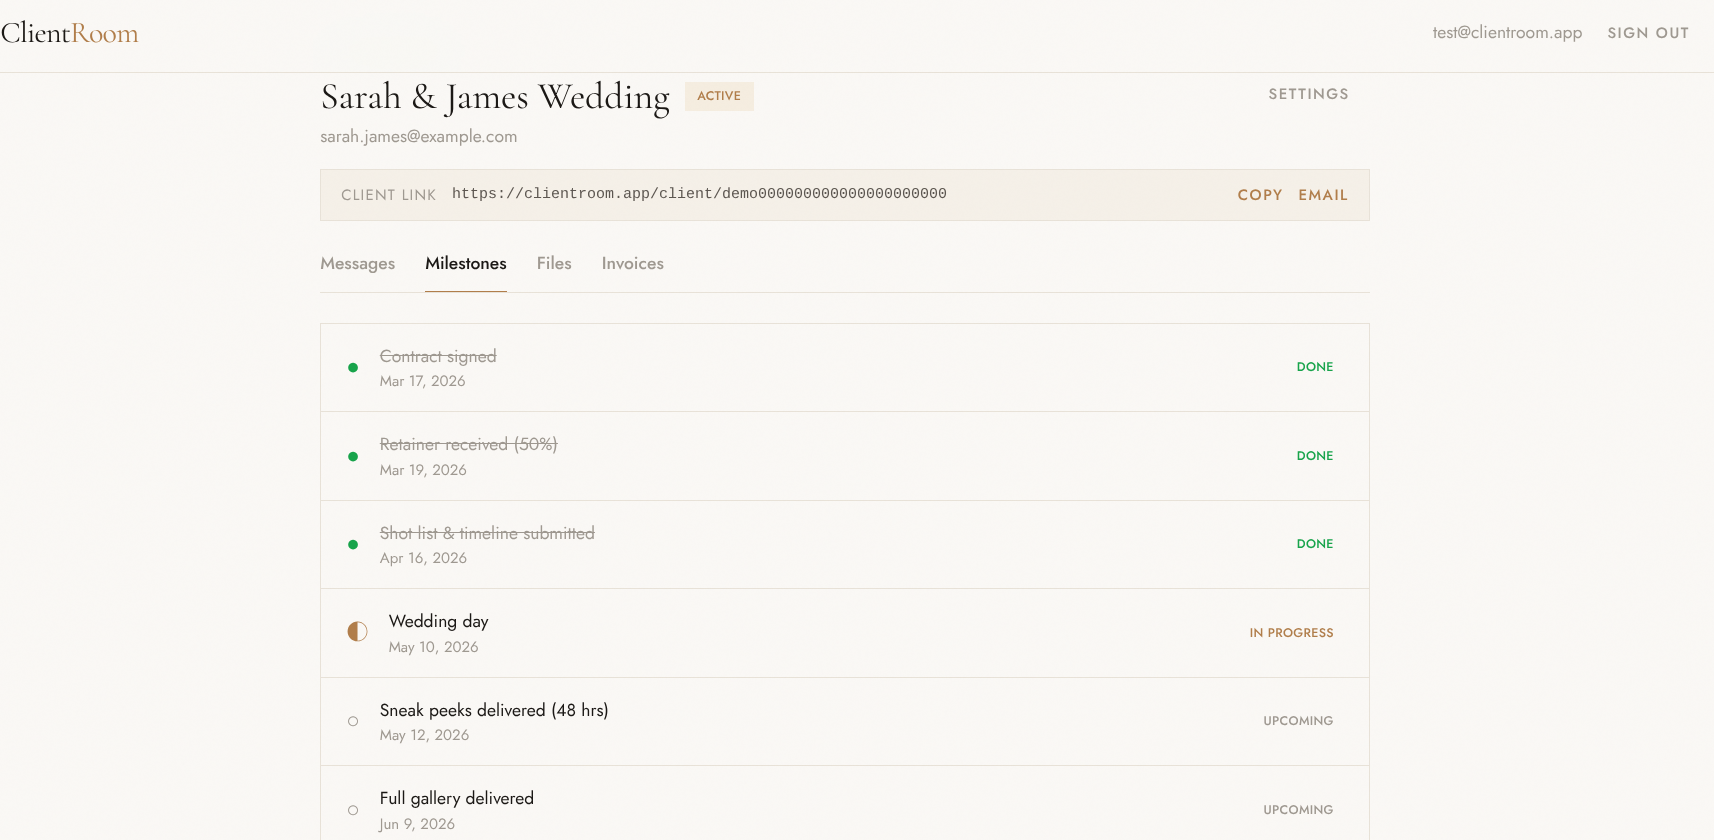The height and width of the screenshot is (840, 1714).
Task: Click DONE status on Shot list row
Action: pos(1315,544)
